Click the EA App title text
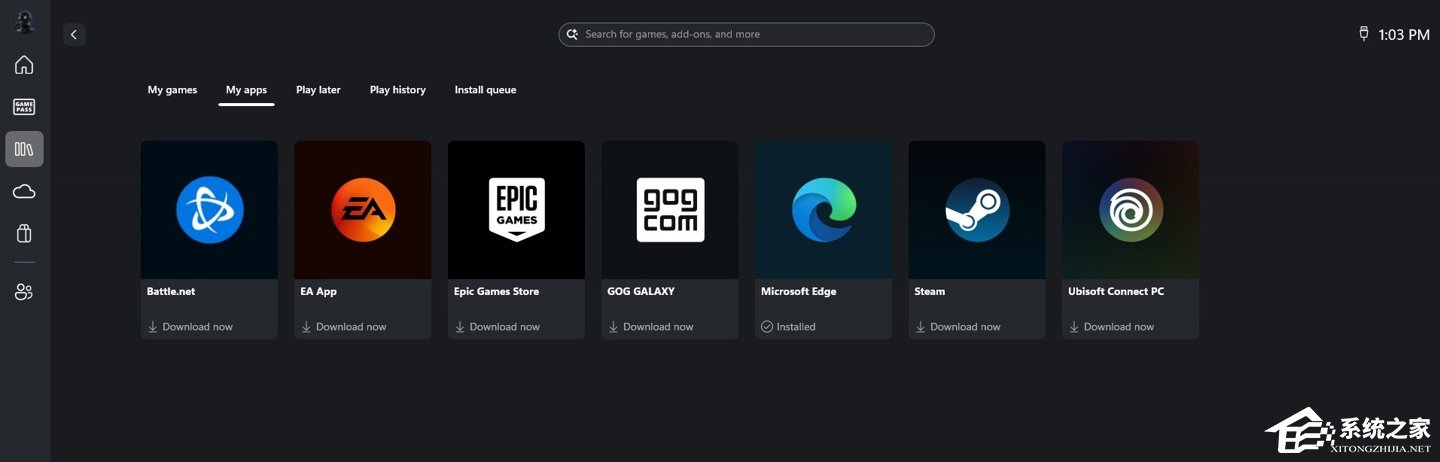Screen dimensions: 1440x462 pyautogui.click(x=319, y=292)
